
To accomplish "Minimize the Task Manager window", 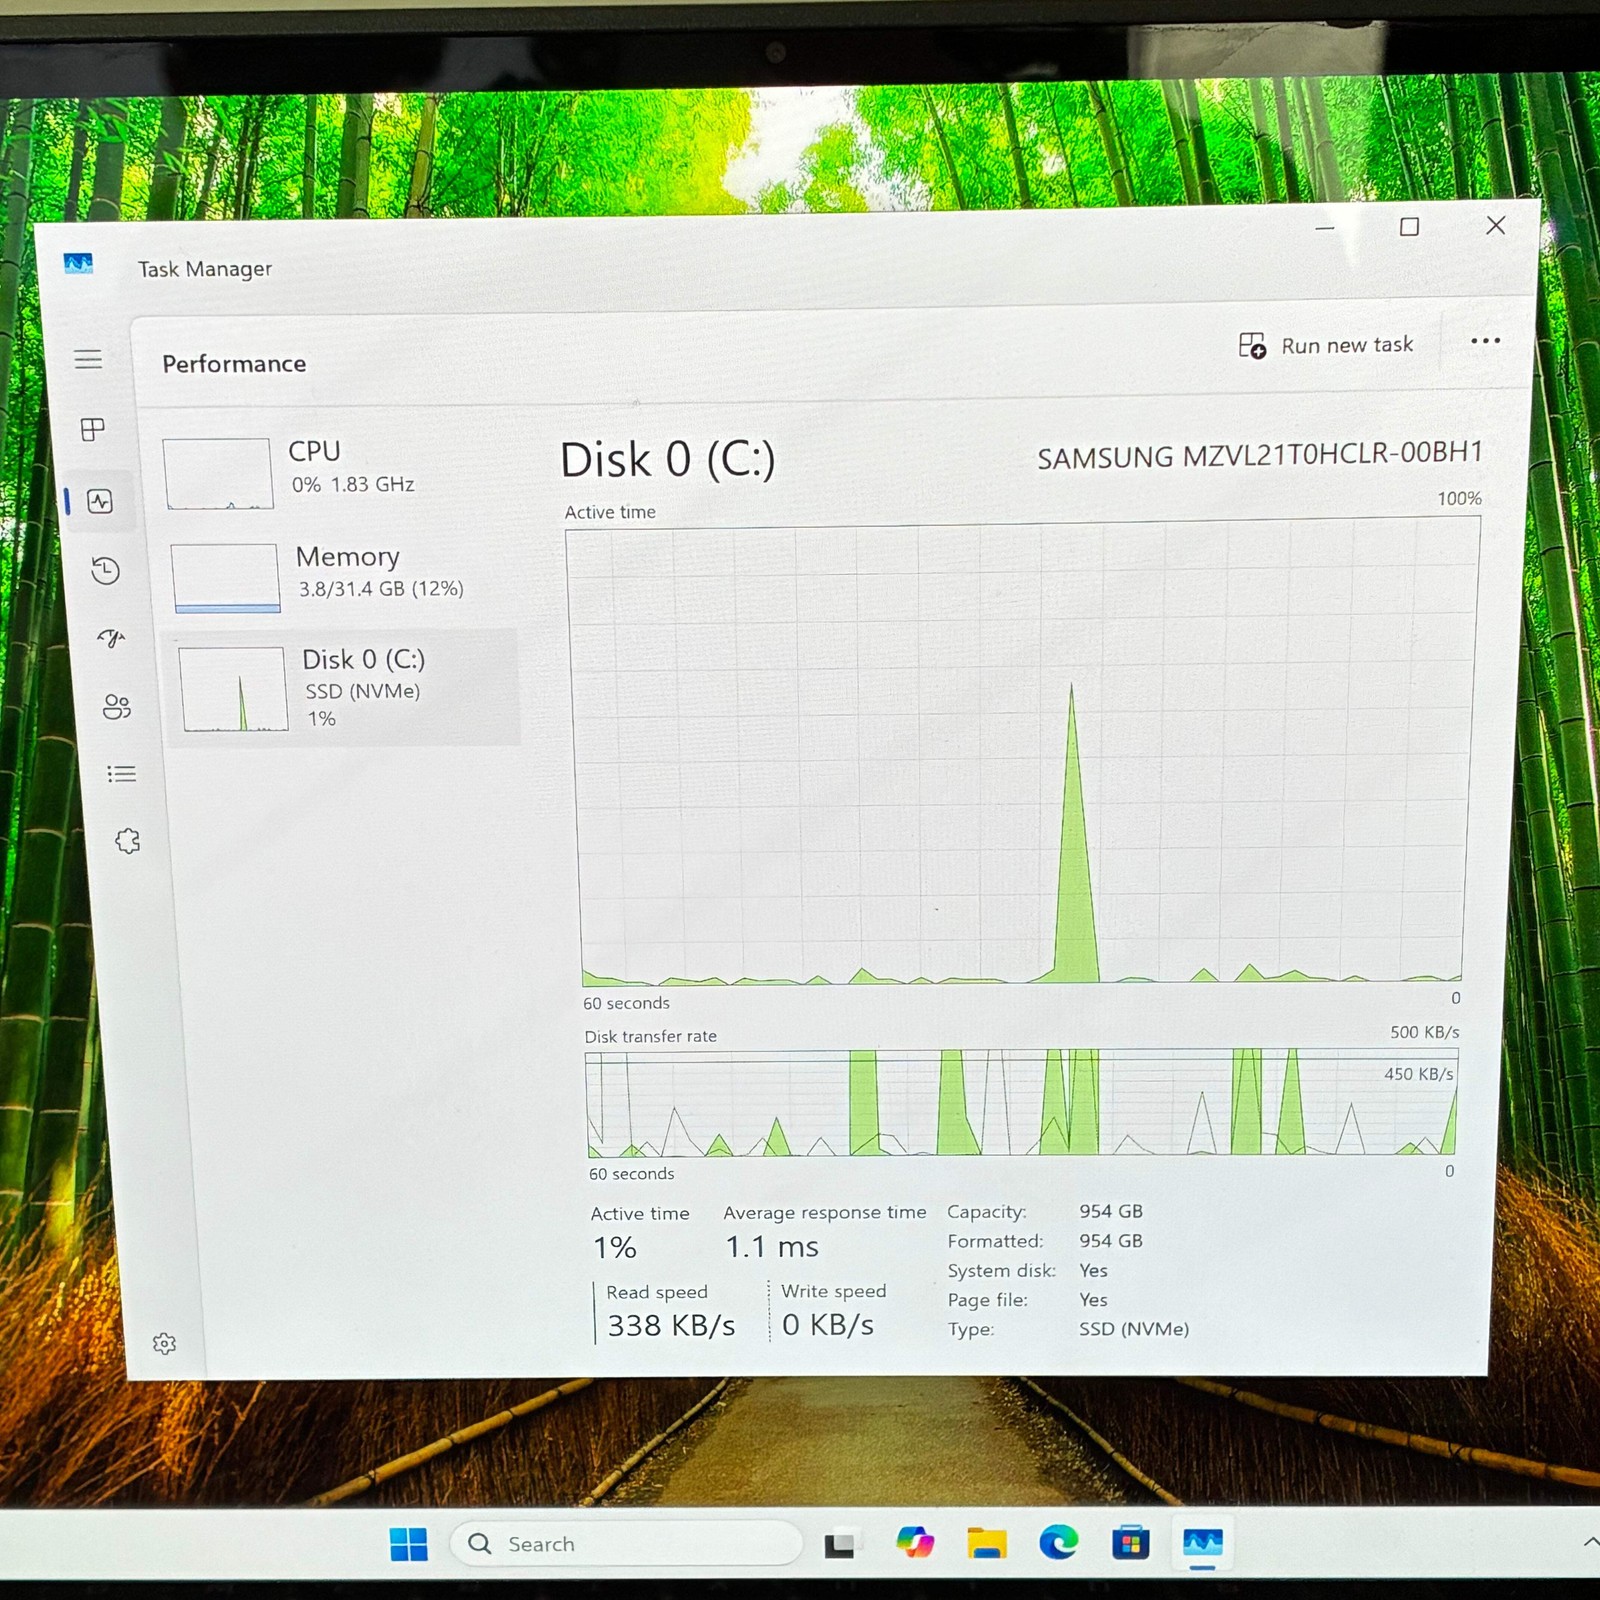I will click(1325, 229).
